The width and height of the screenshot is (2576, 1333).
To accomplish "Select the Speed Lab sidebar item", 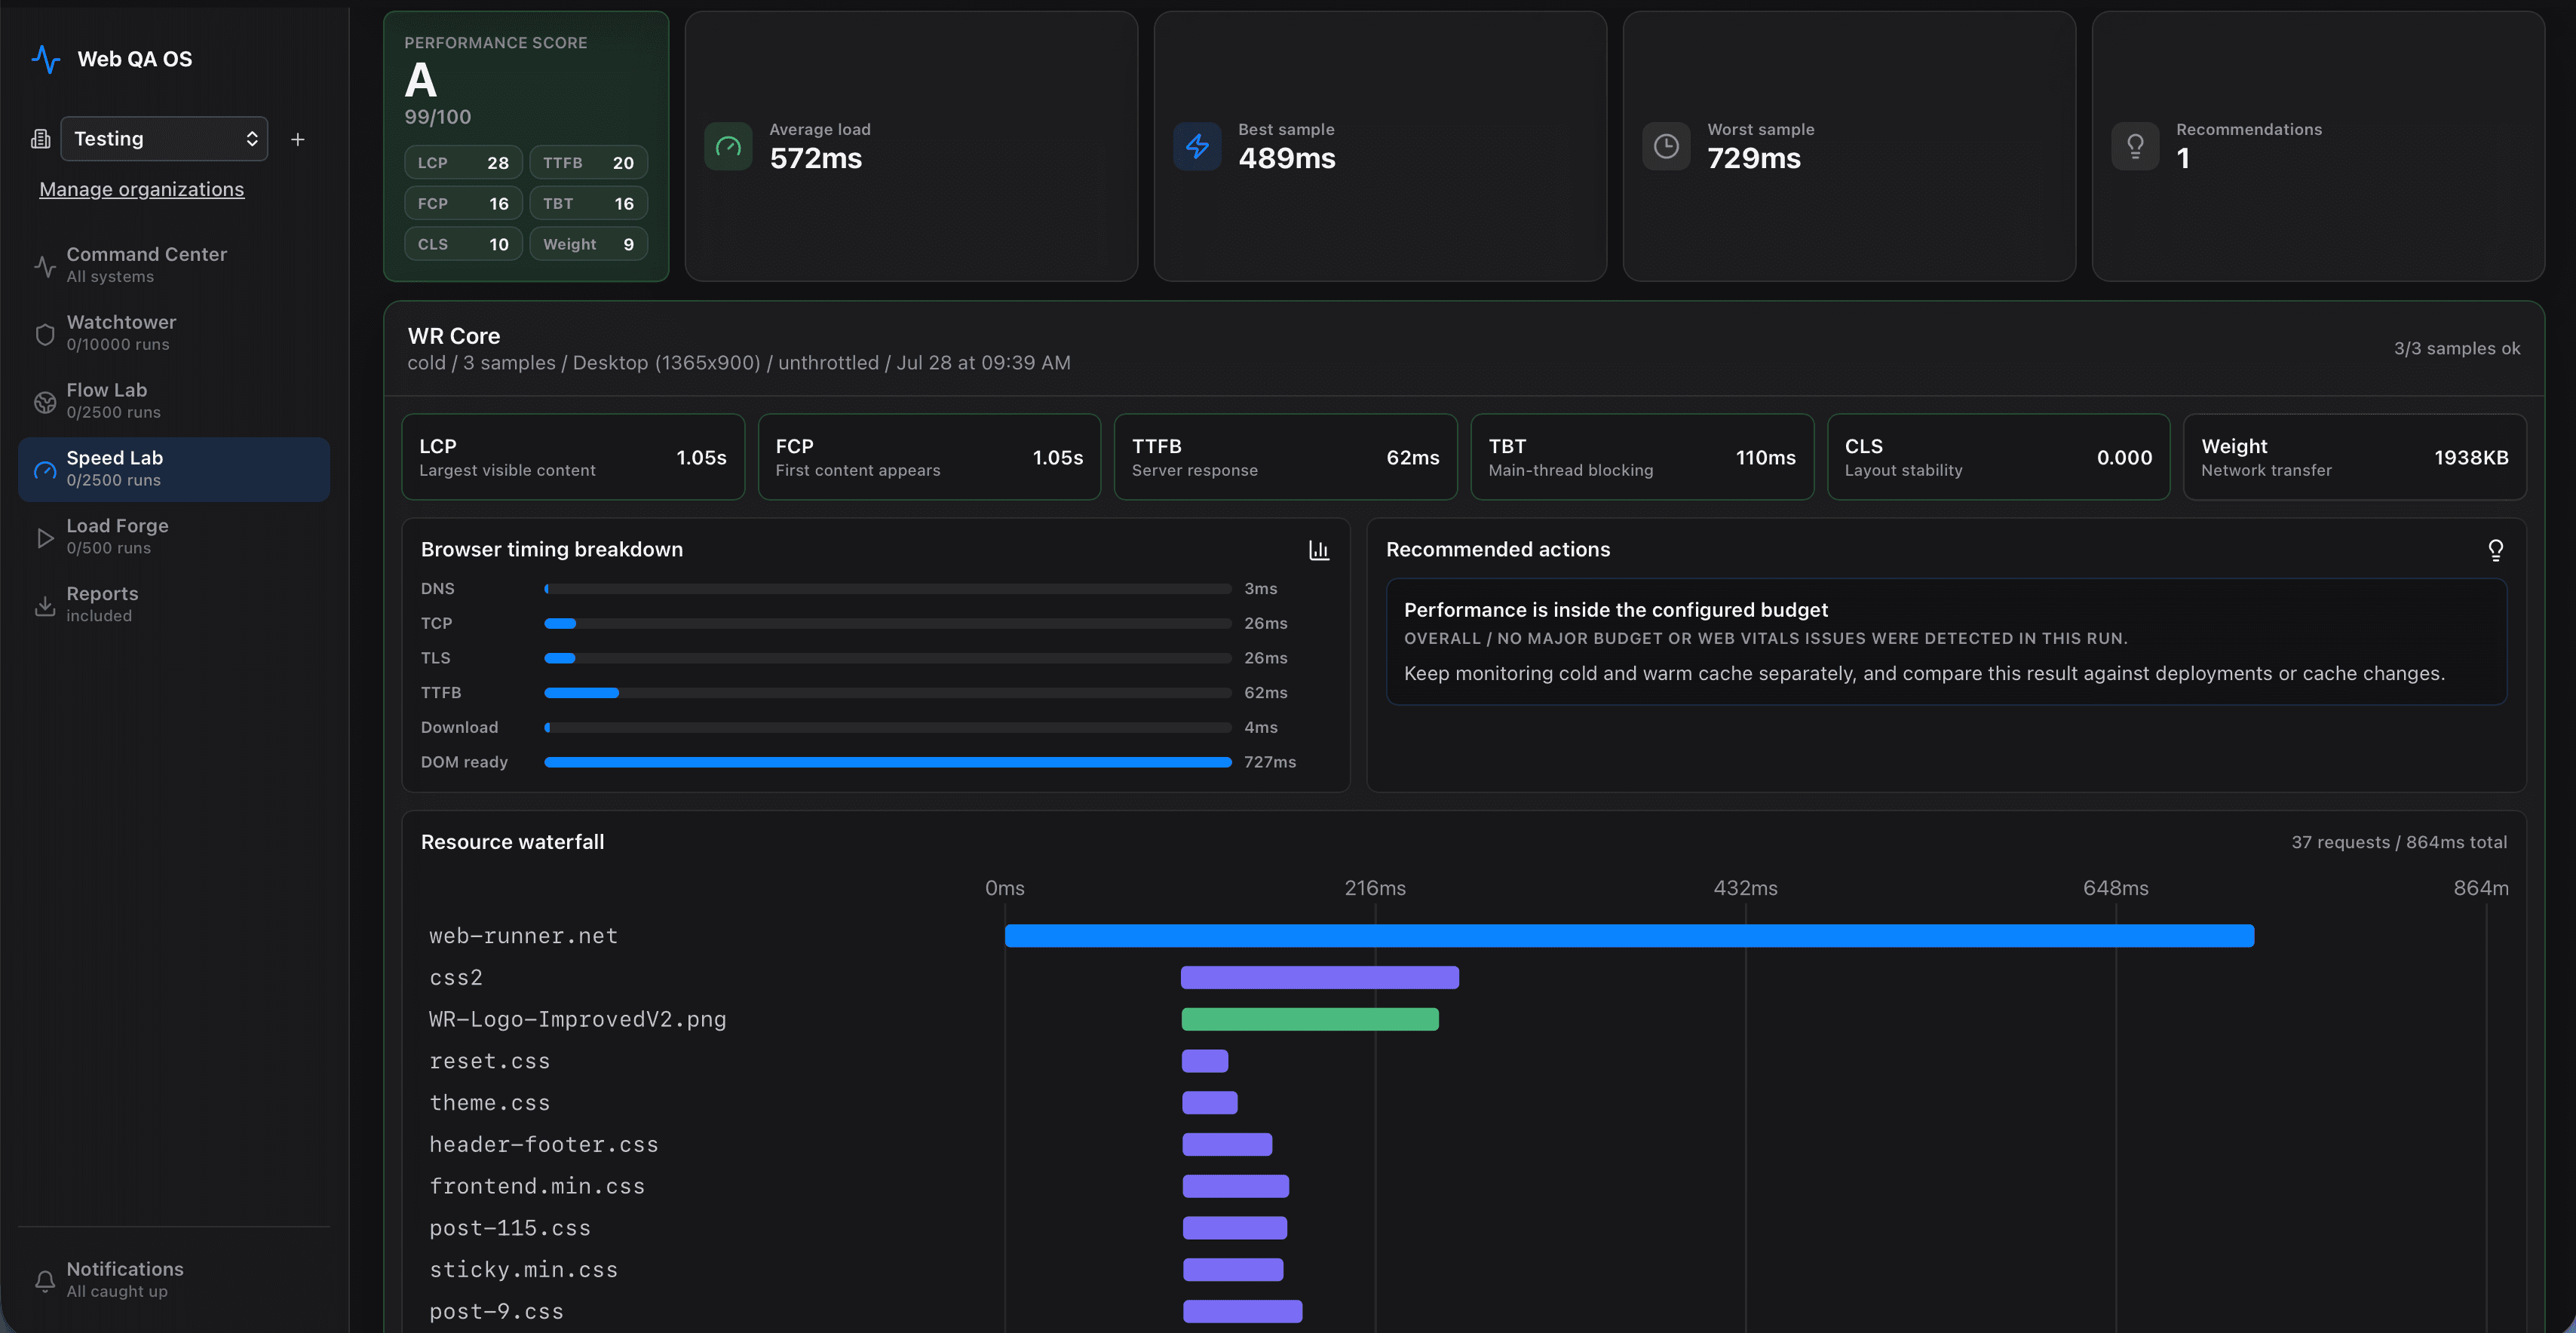I will pyautogui.click(x=174, y=469).
